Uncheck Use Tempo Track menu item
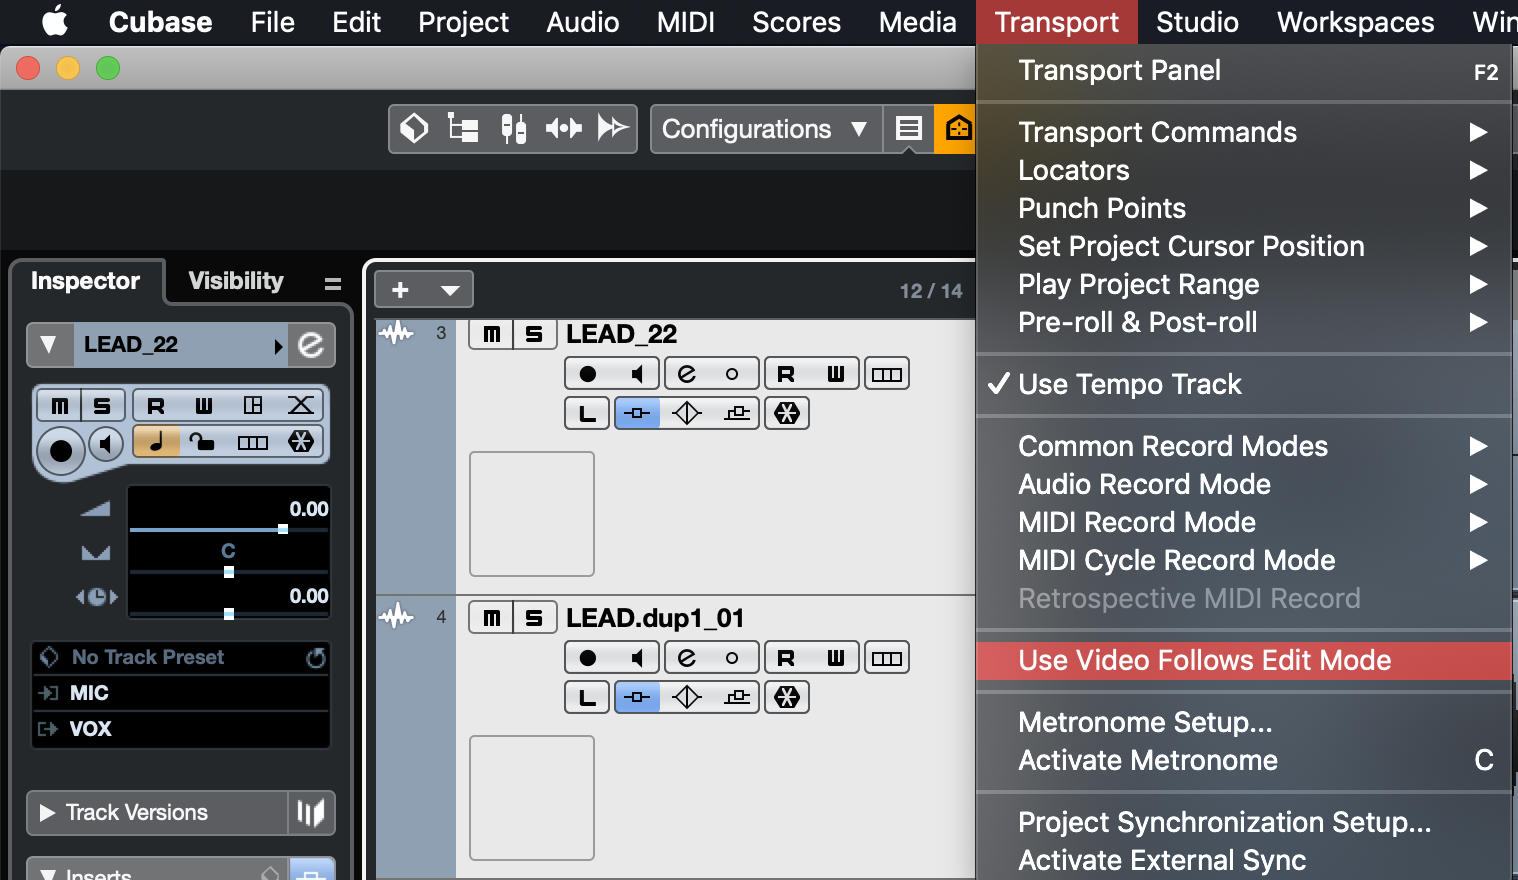This screenshot has width=1518, height=880. tap(1243, 384)
